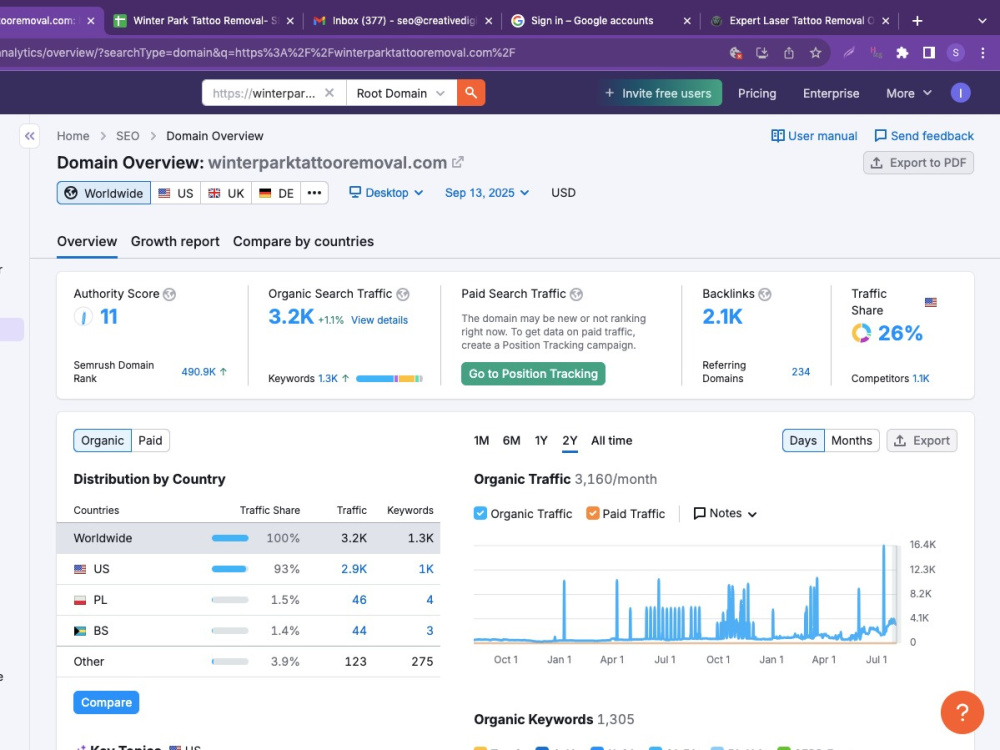The image size is (1000, 750).
Task: Click the Backlinks info globe icon
Action: click(765, 294)
